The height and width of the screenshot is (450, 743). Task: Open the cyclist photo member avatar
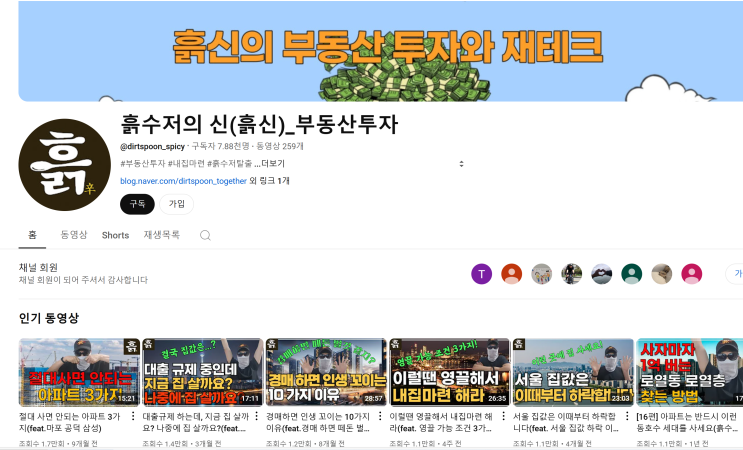tap(571, 274)
